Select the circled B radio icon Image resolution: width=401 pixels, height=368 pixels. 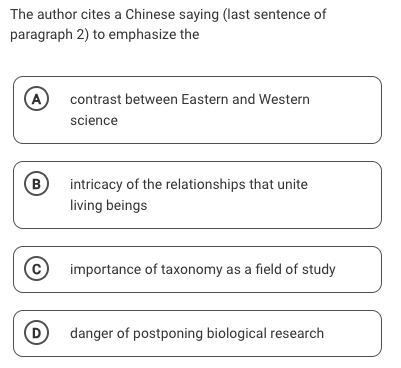point(37,184)
